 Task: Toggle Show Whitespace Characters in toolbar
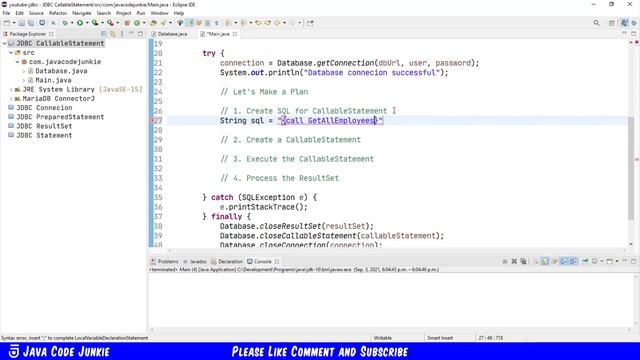pyautogui.click(x=217, y=23)
